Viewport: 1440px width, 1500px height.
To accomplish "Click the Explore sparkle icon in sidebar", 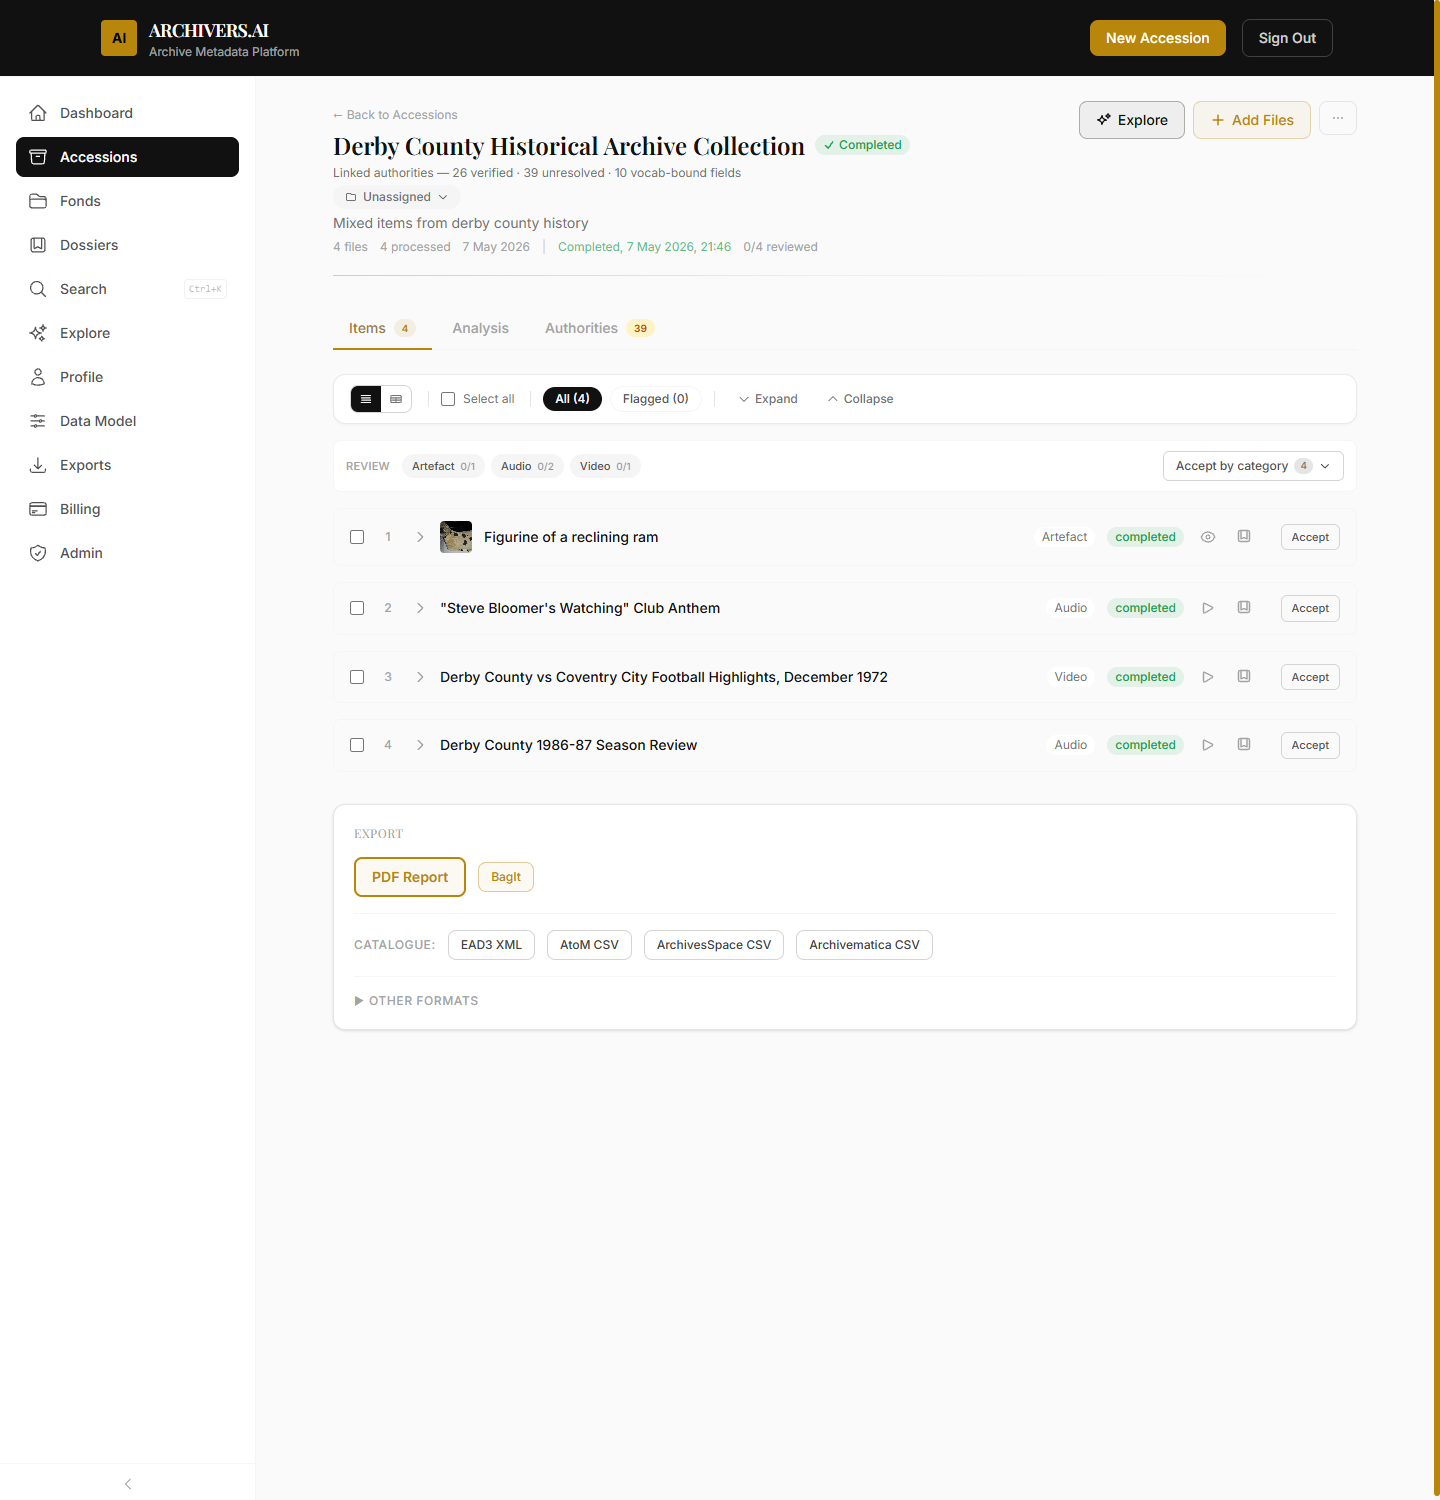I will click(38, 333).
